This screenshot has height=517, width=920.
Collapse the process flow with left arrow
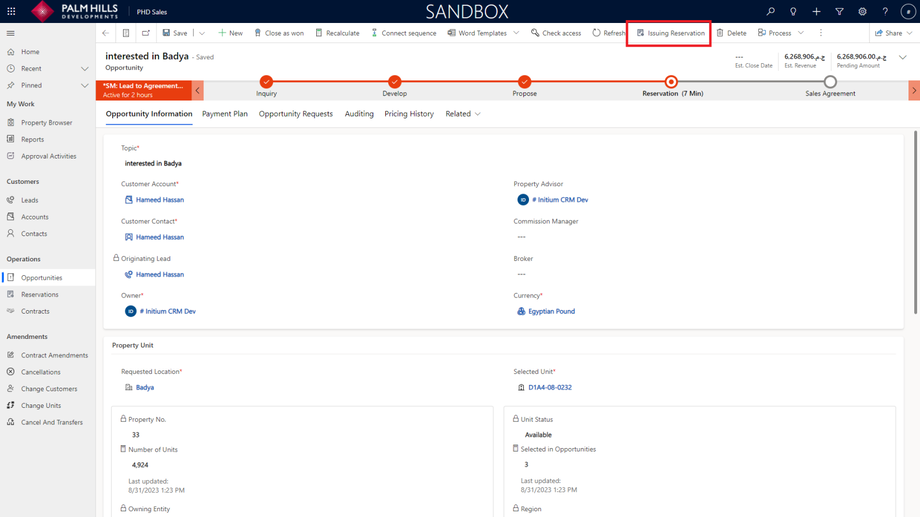pyautogui.click(x=198, y=90)
